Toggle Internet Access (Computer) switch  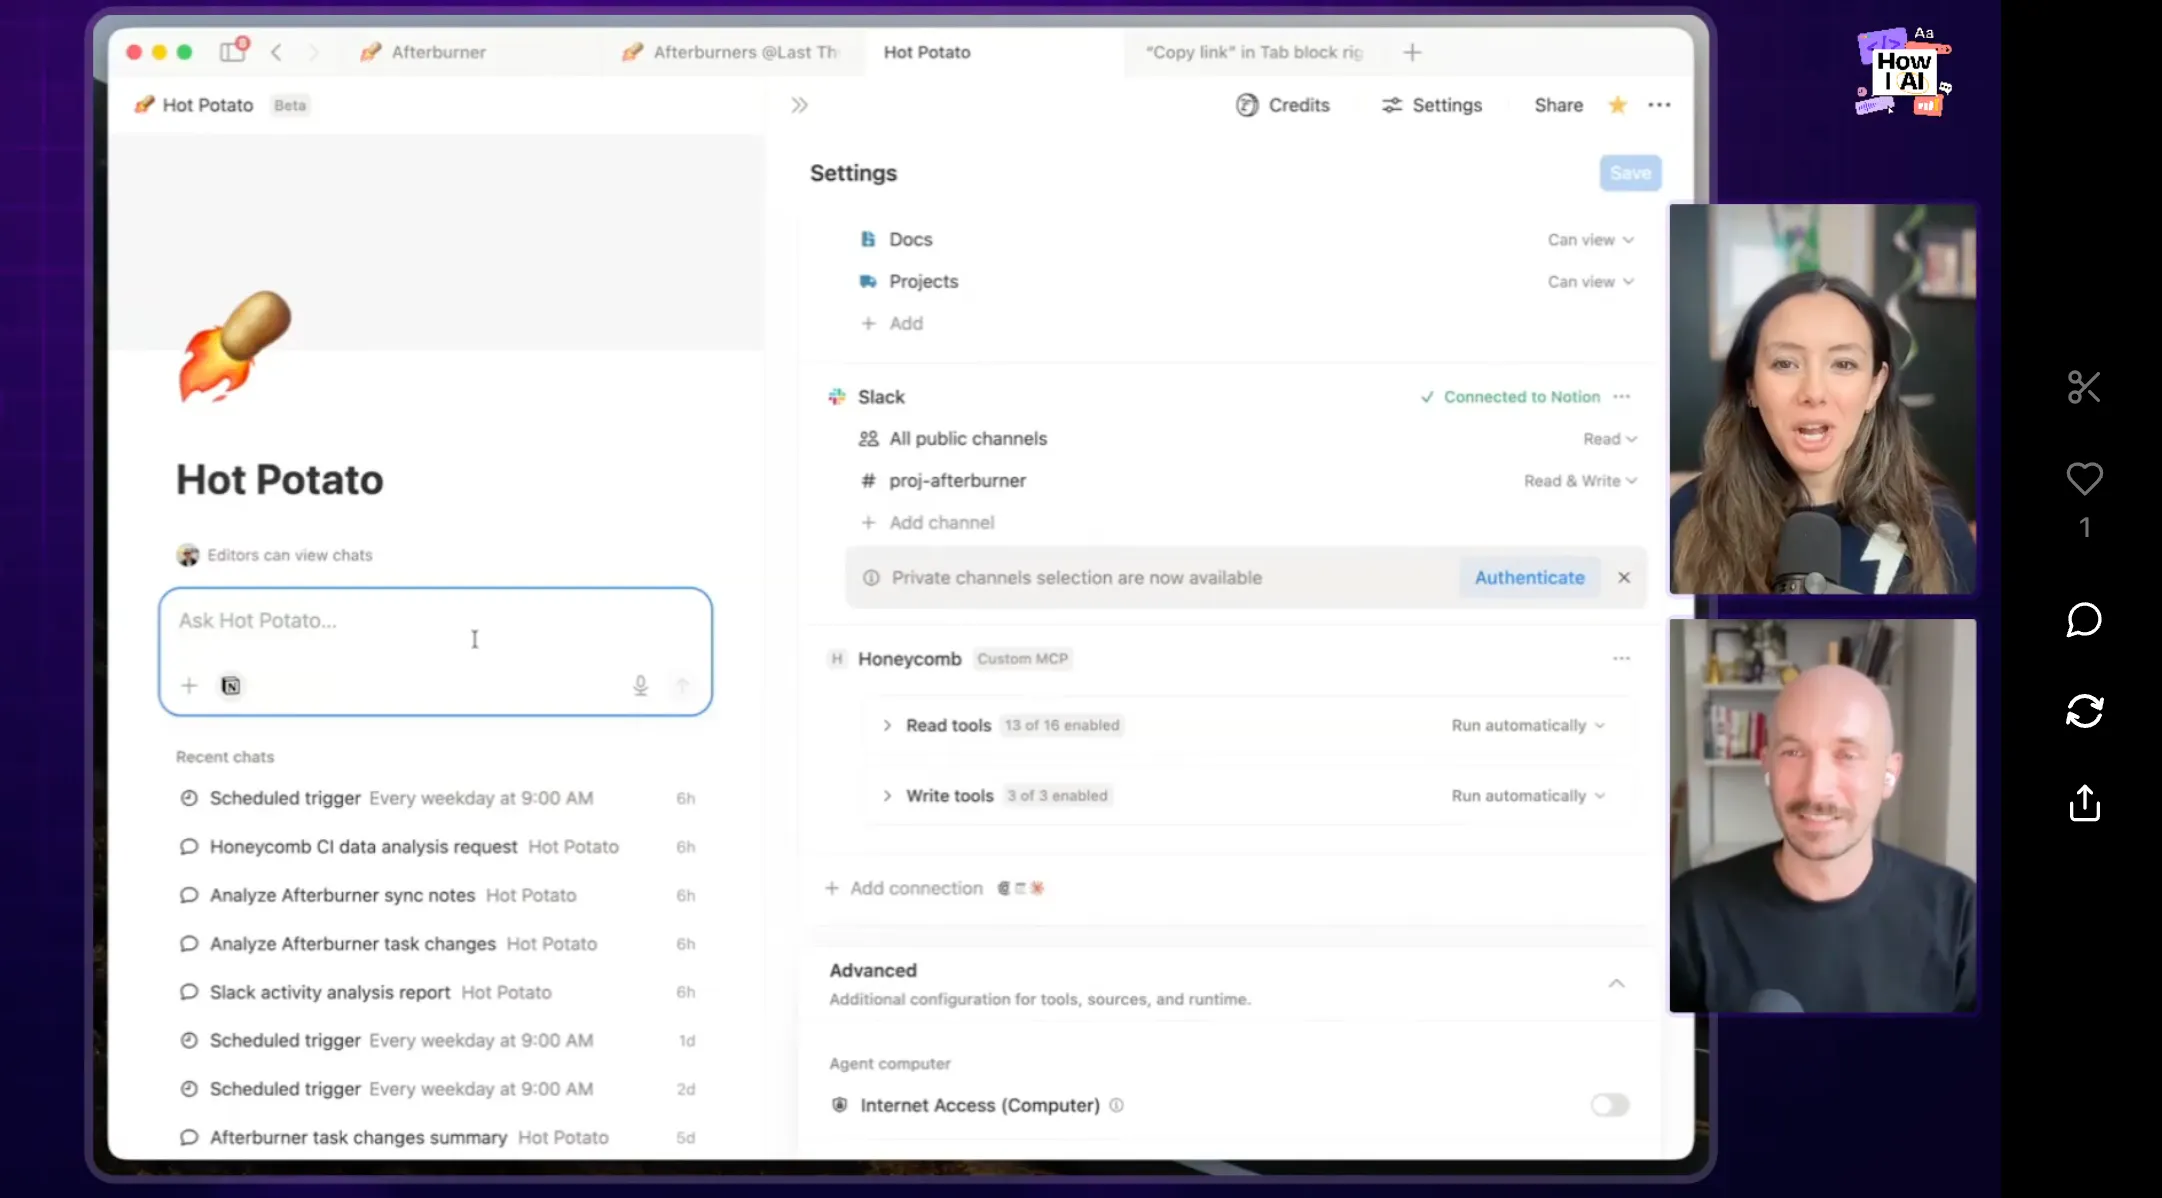(x=1610, y=1105)
